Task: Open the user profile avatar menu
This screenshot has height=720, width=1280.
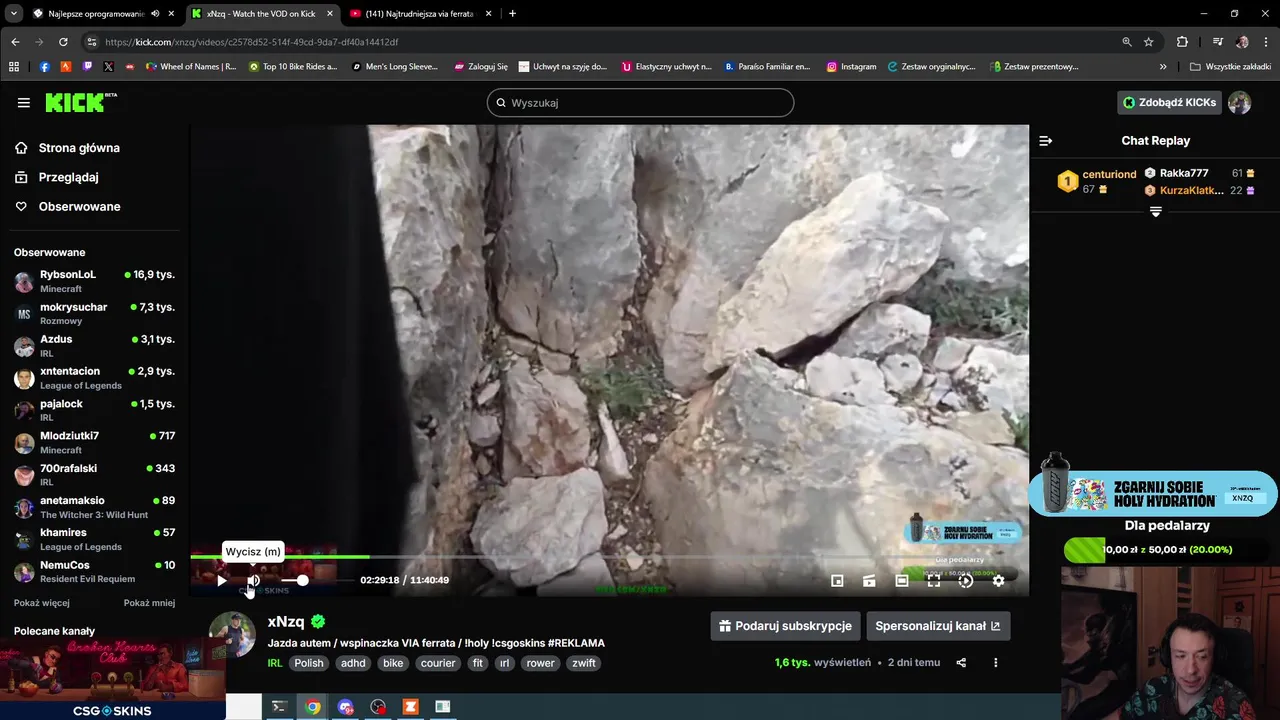Action: click(x=1239, y=102)
